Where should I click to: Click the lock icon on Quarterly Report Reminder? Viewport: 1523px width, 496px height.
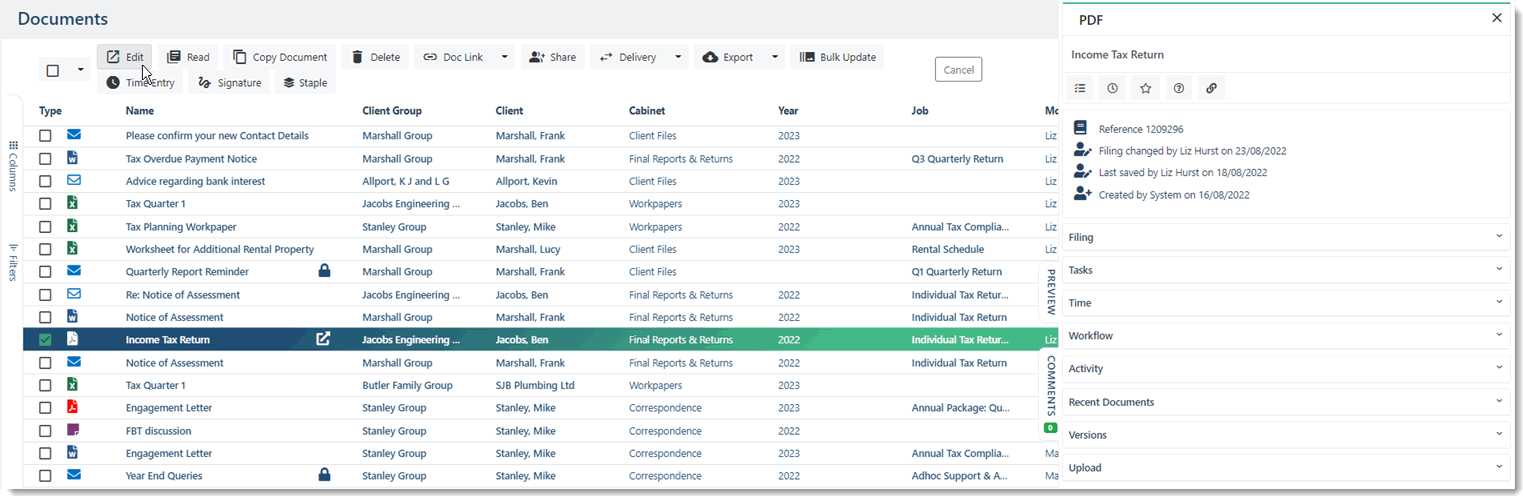[324, 271]
